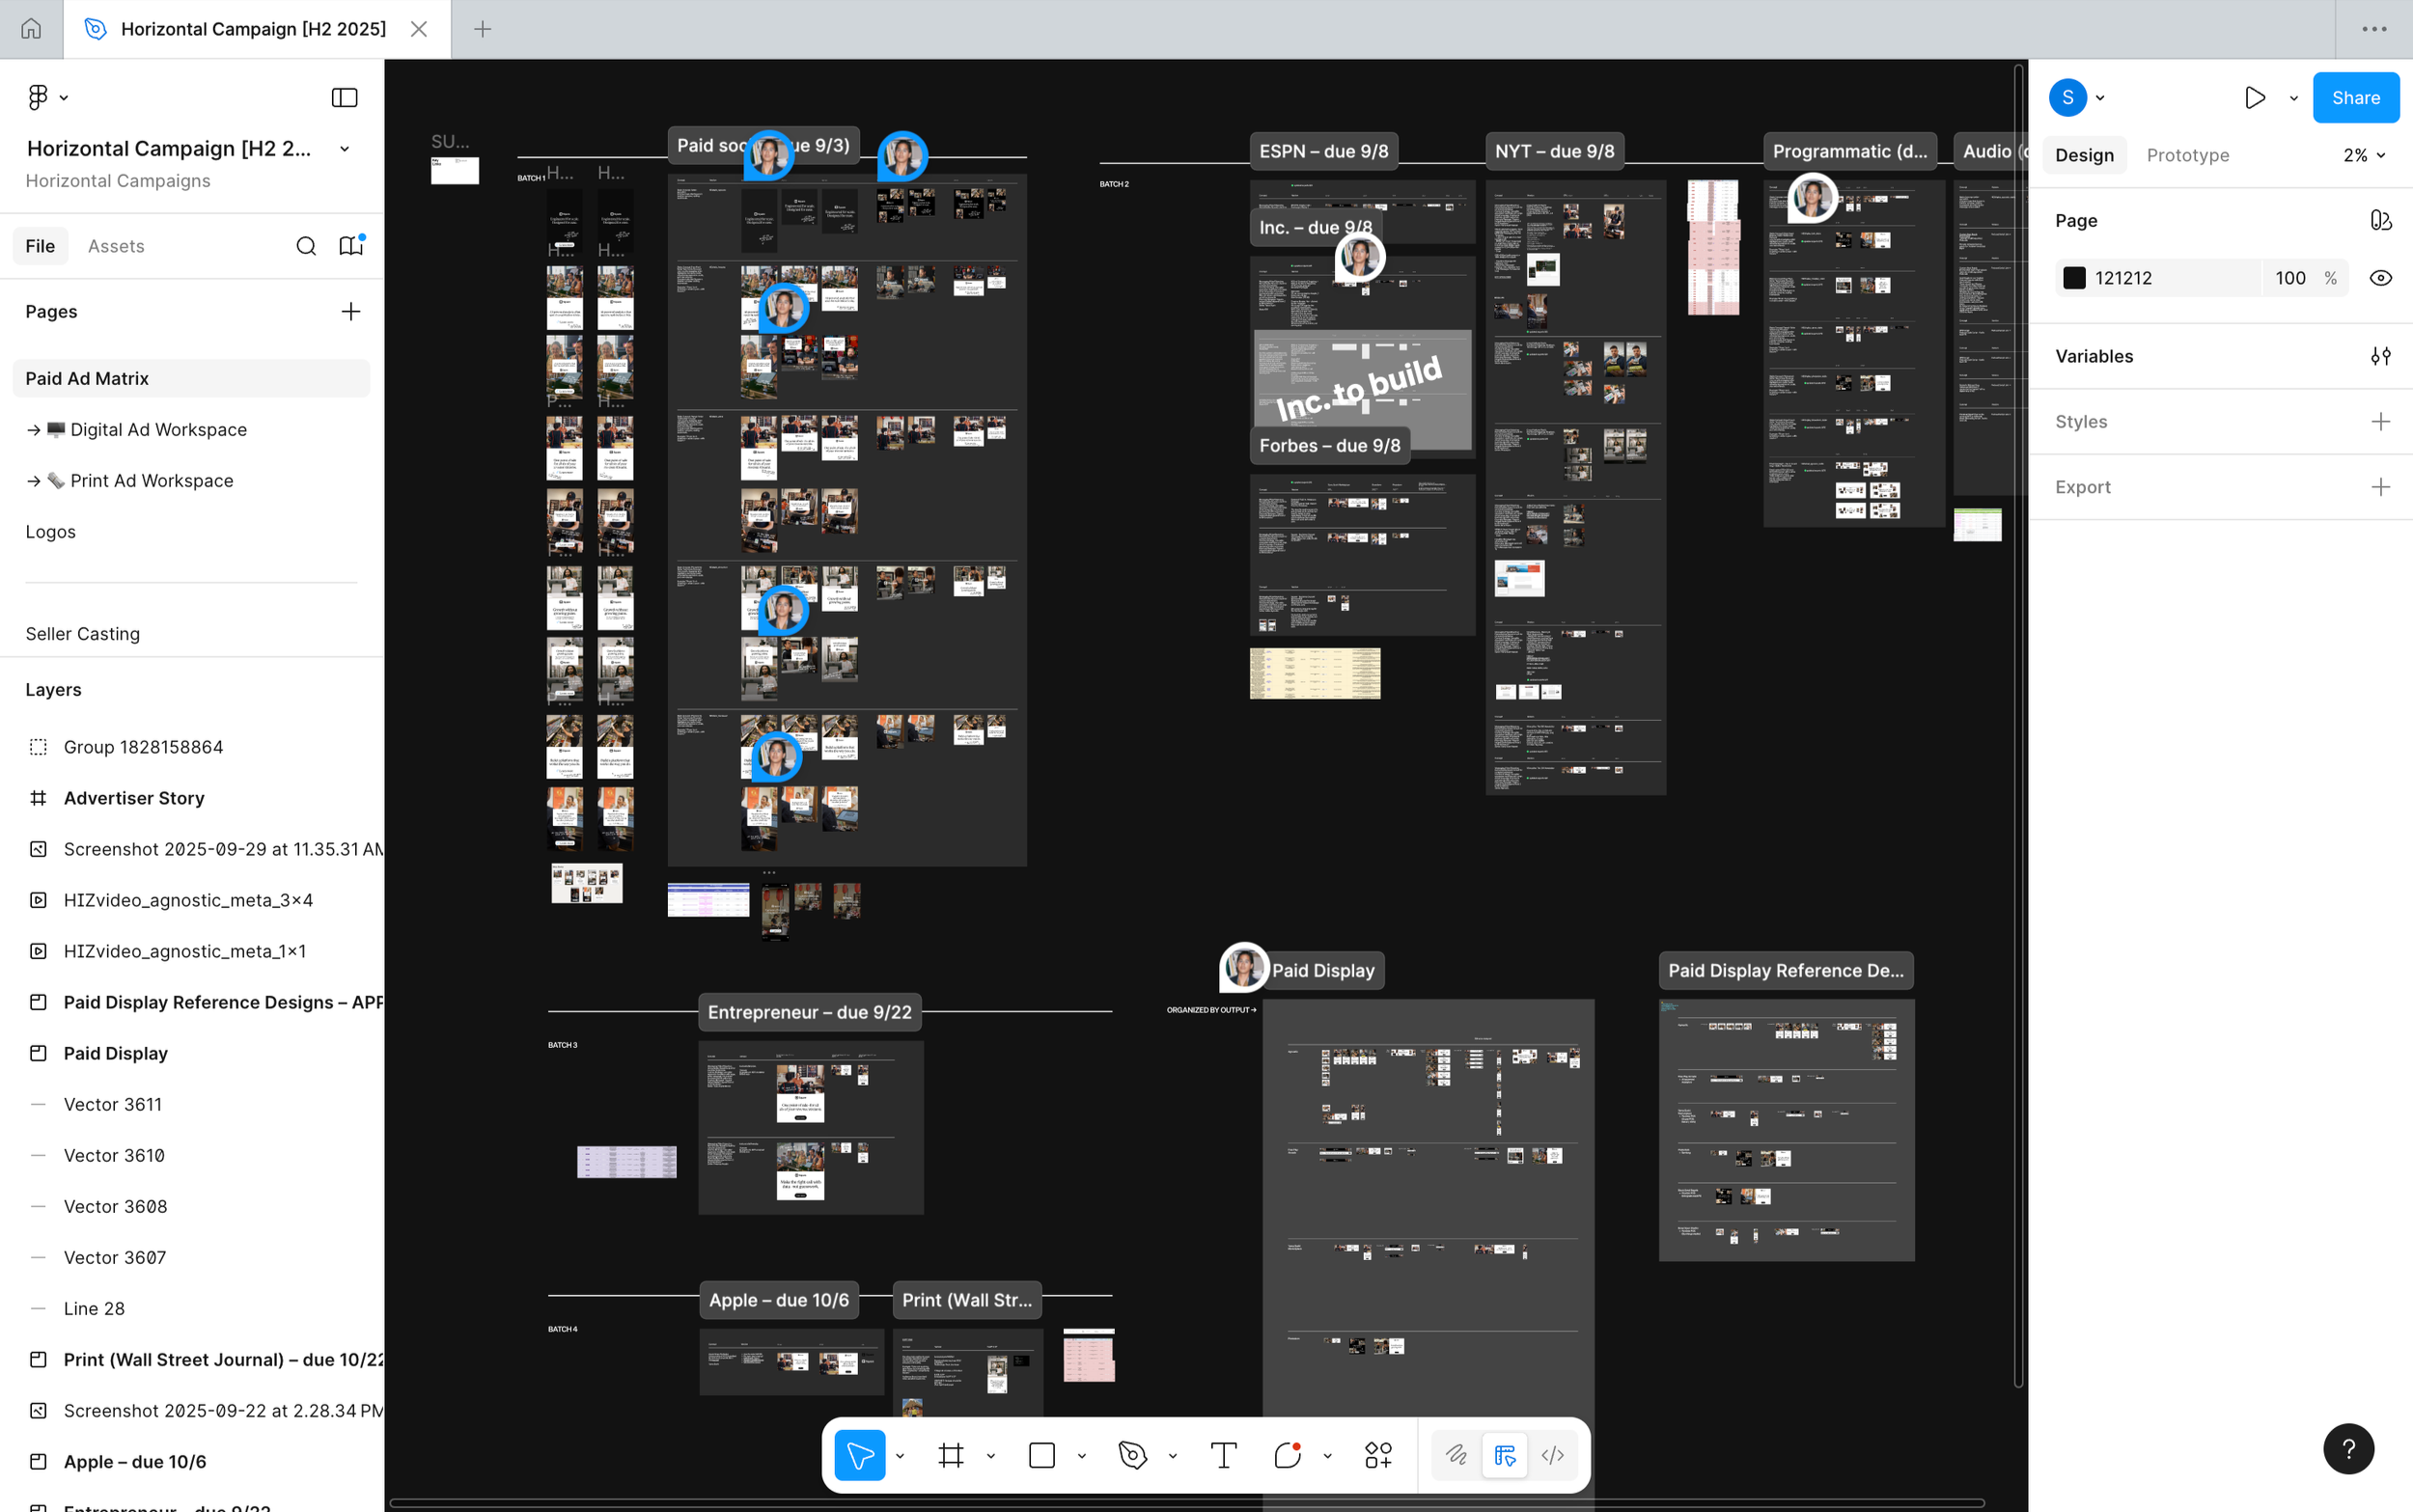
Task: Switch to Dev Mode toggle
Action: pos(1552,1455)
